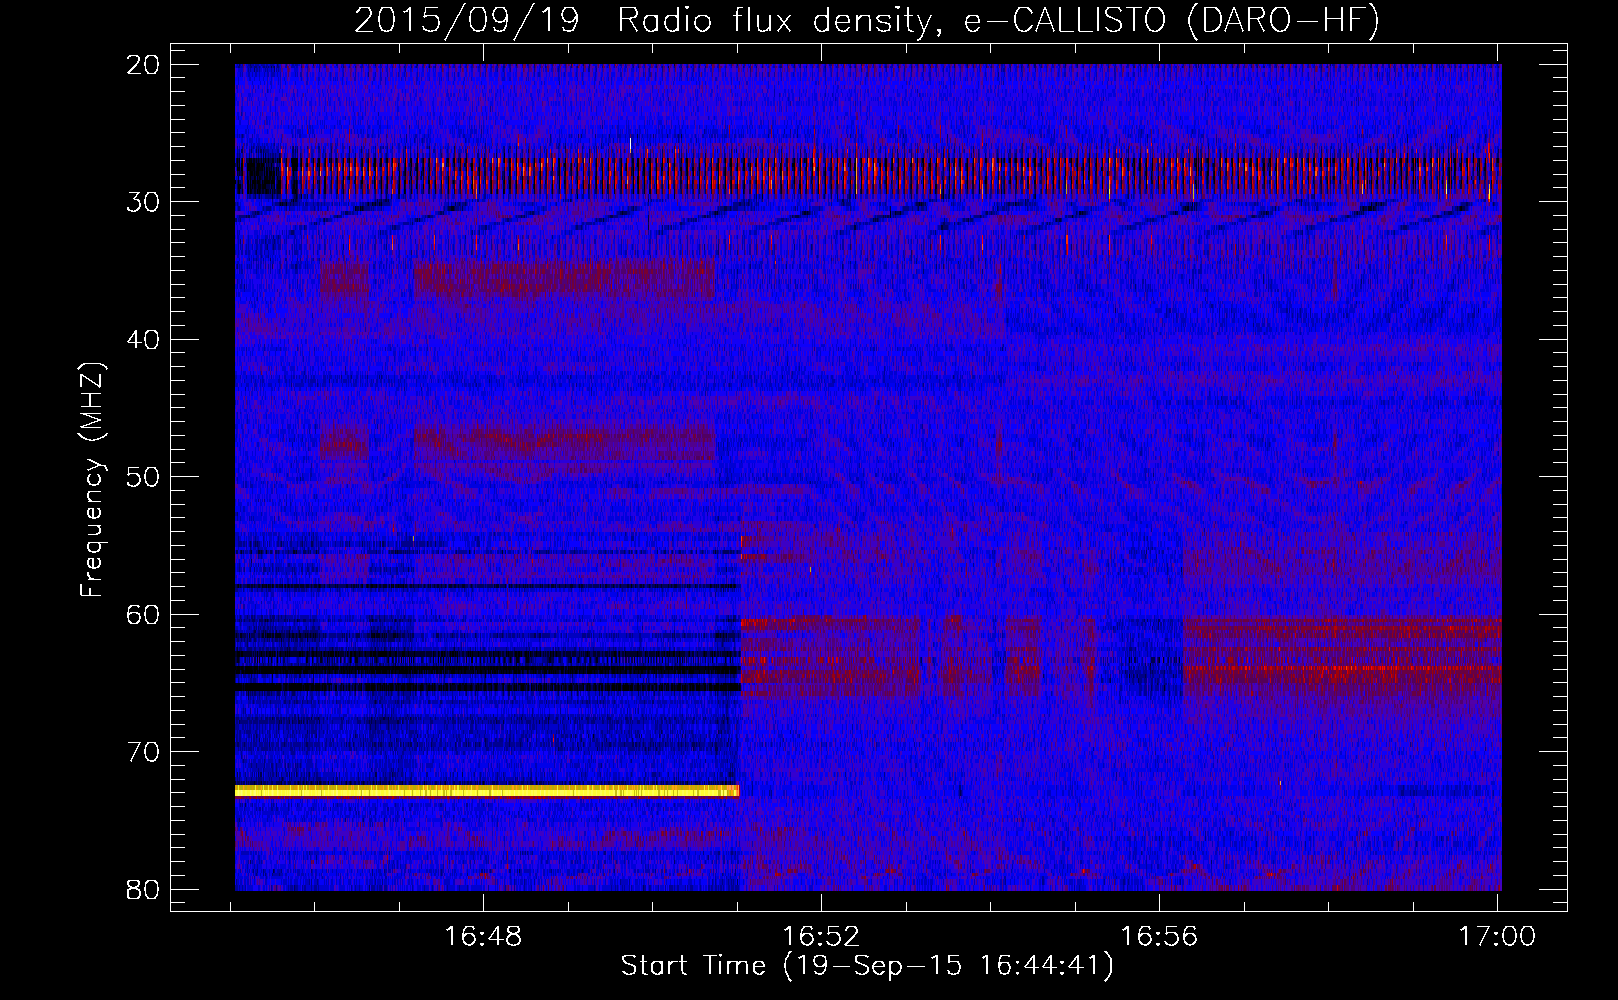The width and height of the screenshot is (1618, 1000).
Task: Click the 80 MHz frequency tick label
Action: pos(144,889)
